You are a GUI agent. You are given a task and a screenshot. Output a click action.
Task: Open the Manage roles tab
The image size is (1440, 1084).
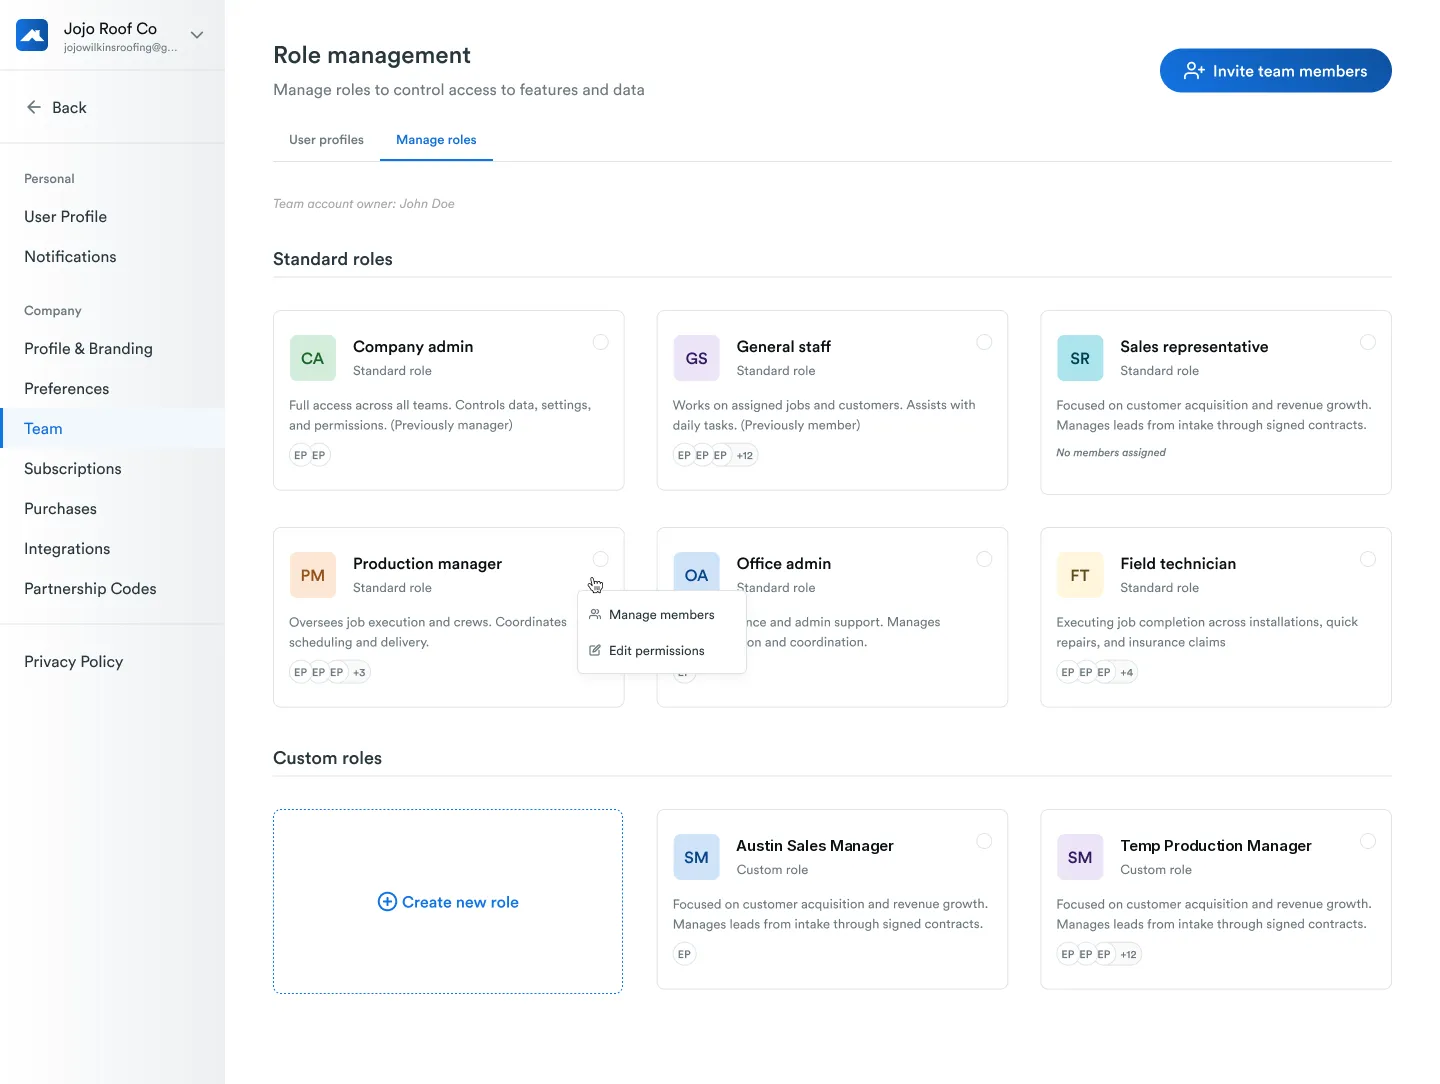click(x=436, y=140)
